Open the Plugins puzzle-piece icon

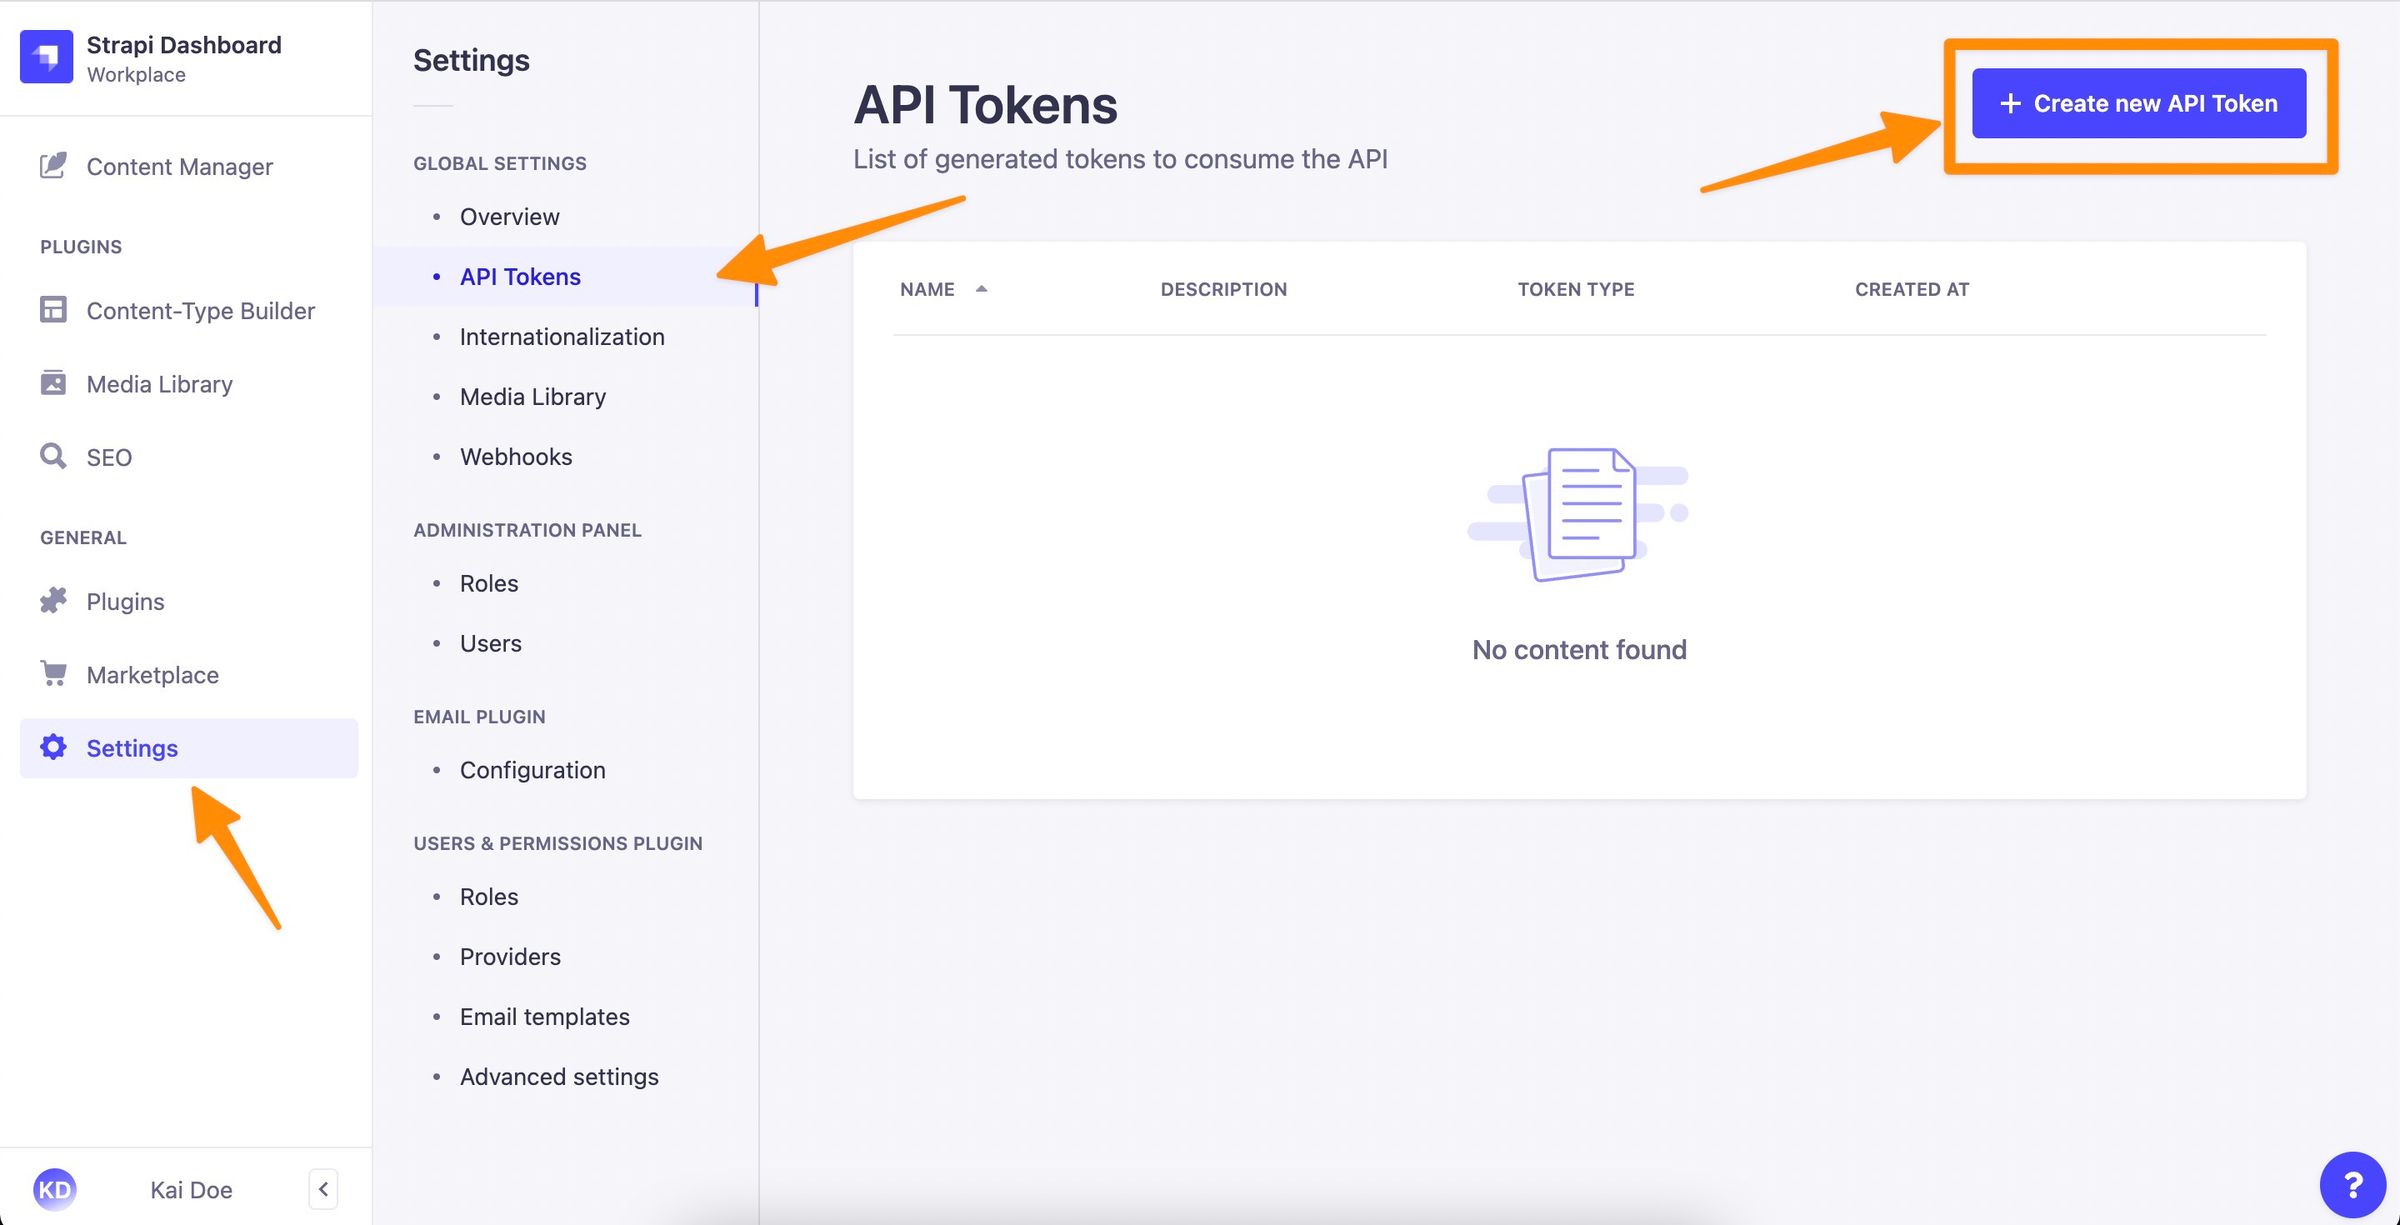[x=53, y=601]
